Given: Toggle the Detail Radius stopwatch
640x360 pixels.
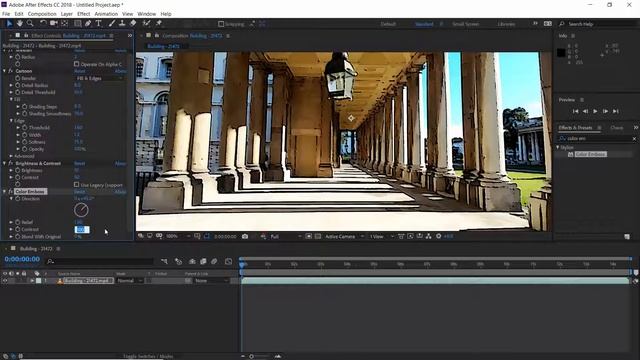Looking at the screenshot, I should pyautogui.click(x=18, y=85).
